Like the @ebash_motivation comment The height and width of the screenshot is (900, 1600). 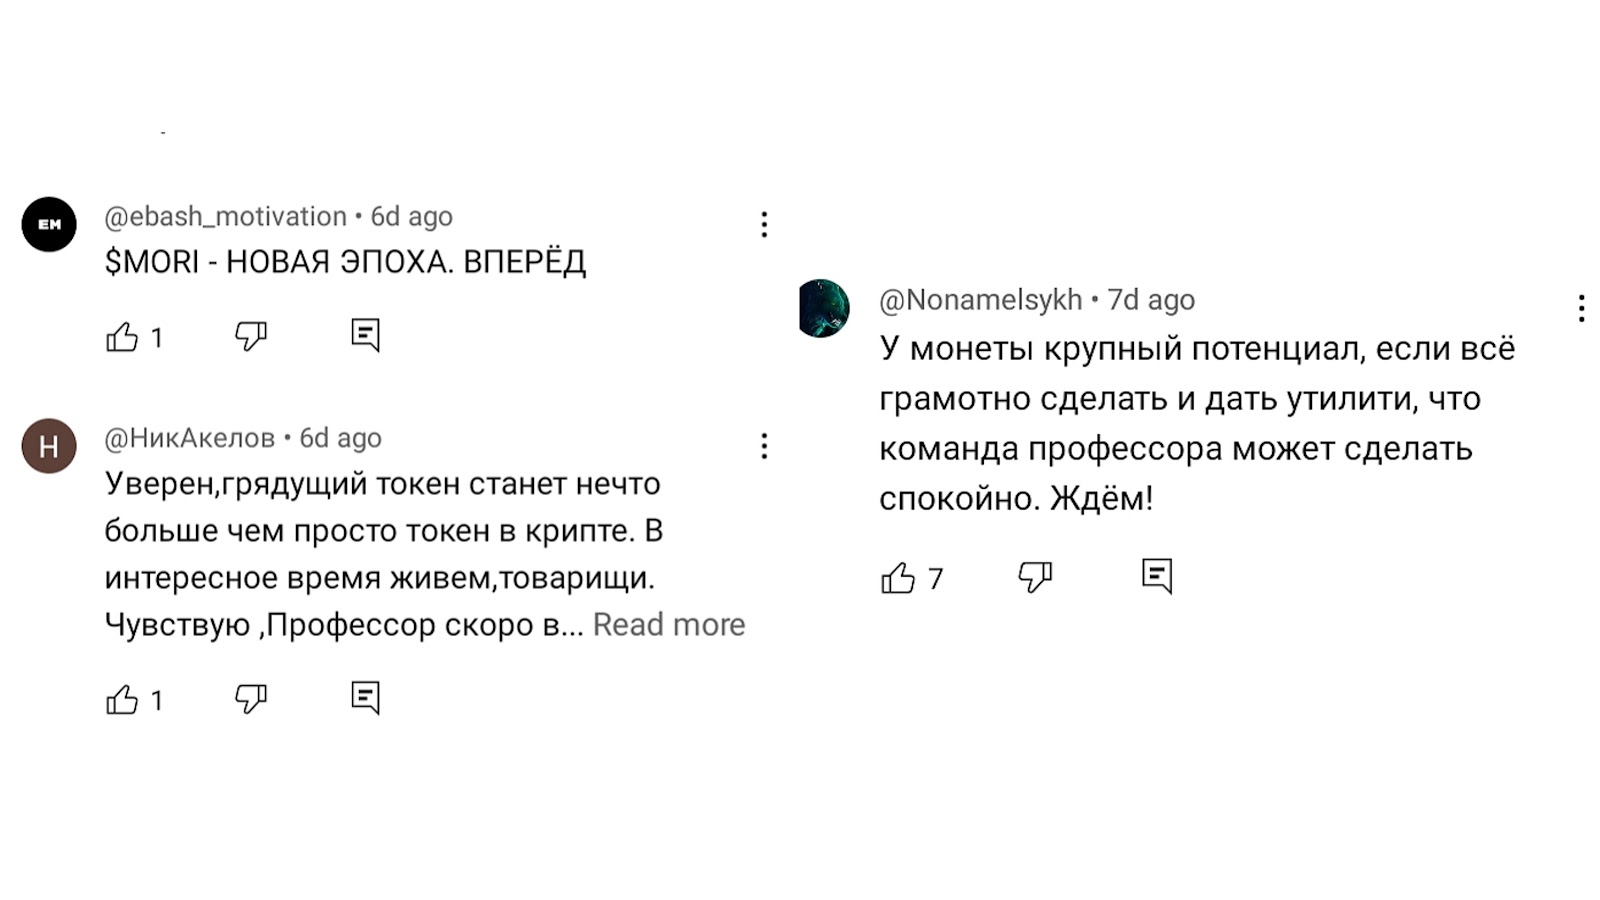coord(122,337)
